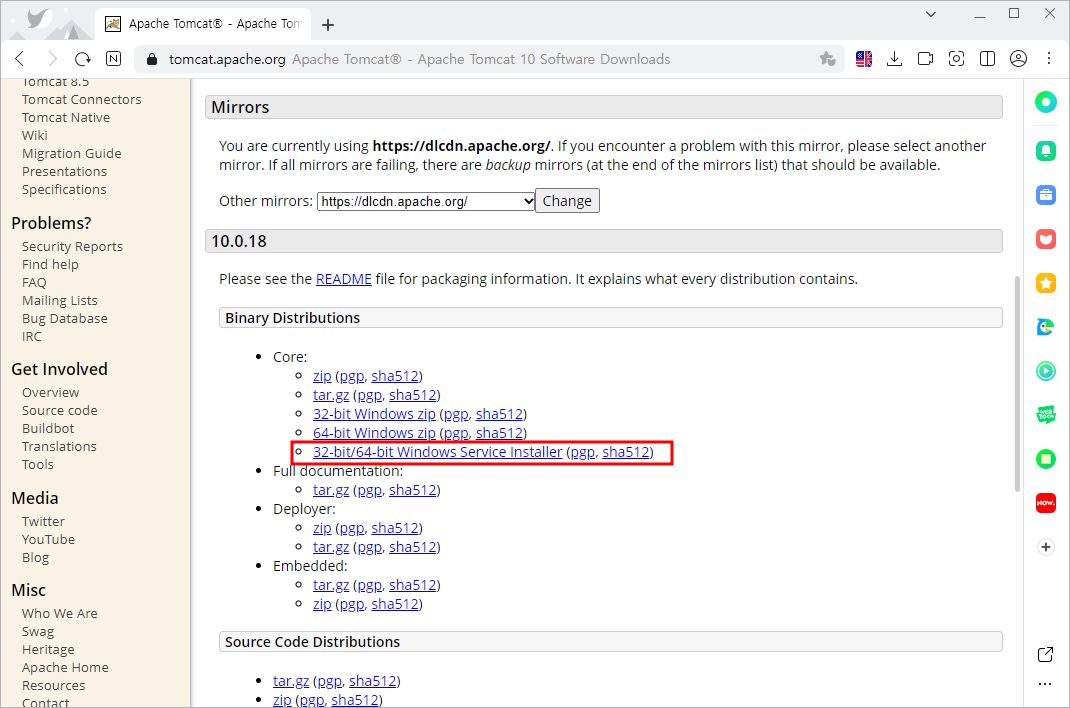Viewport: 1070px width, 708px height.
Task: Open the external popup window icon
Action: point(1045,655)
